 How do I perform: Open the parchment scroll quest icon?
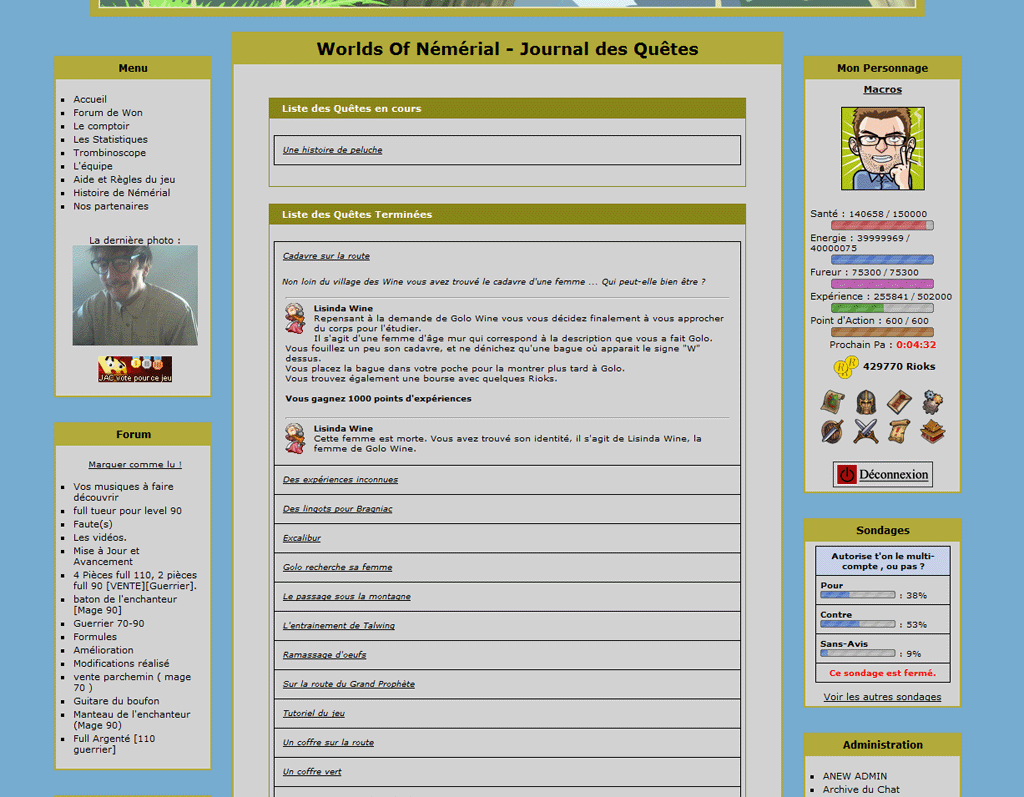point(899,431)
